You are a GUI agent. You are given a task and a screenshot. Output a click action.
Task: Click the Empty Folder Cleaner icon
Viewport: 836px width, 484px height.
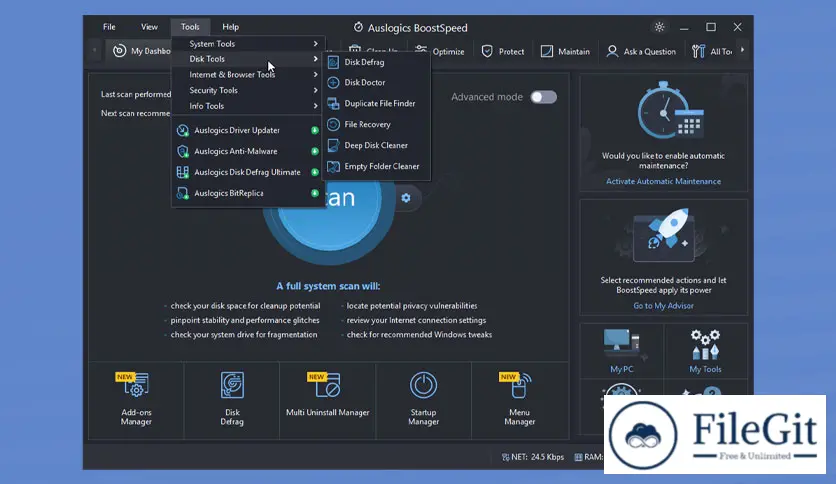pyautogui.click(x=333, y=166)
